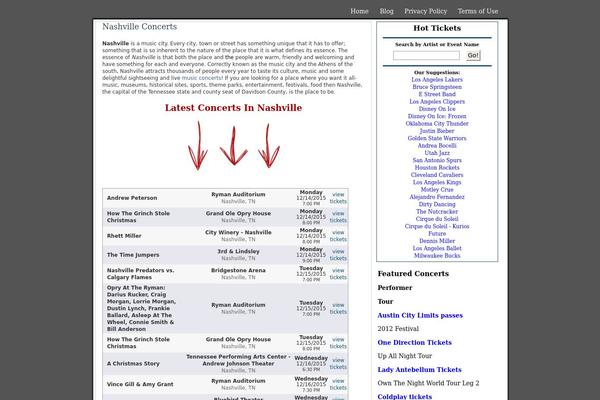This screenshot has height=400, width=600.
Task: Click the Hot Tickets heading
Action: 437,28
